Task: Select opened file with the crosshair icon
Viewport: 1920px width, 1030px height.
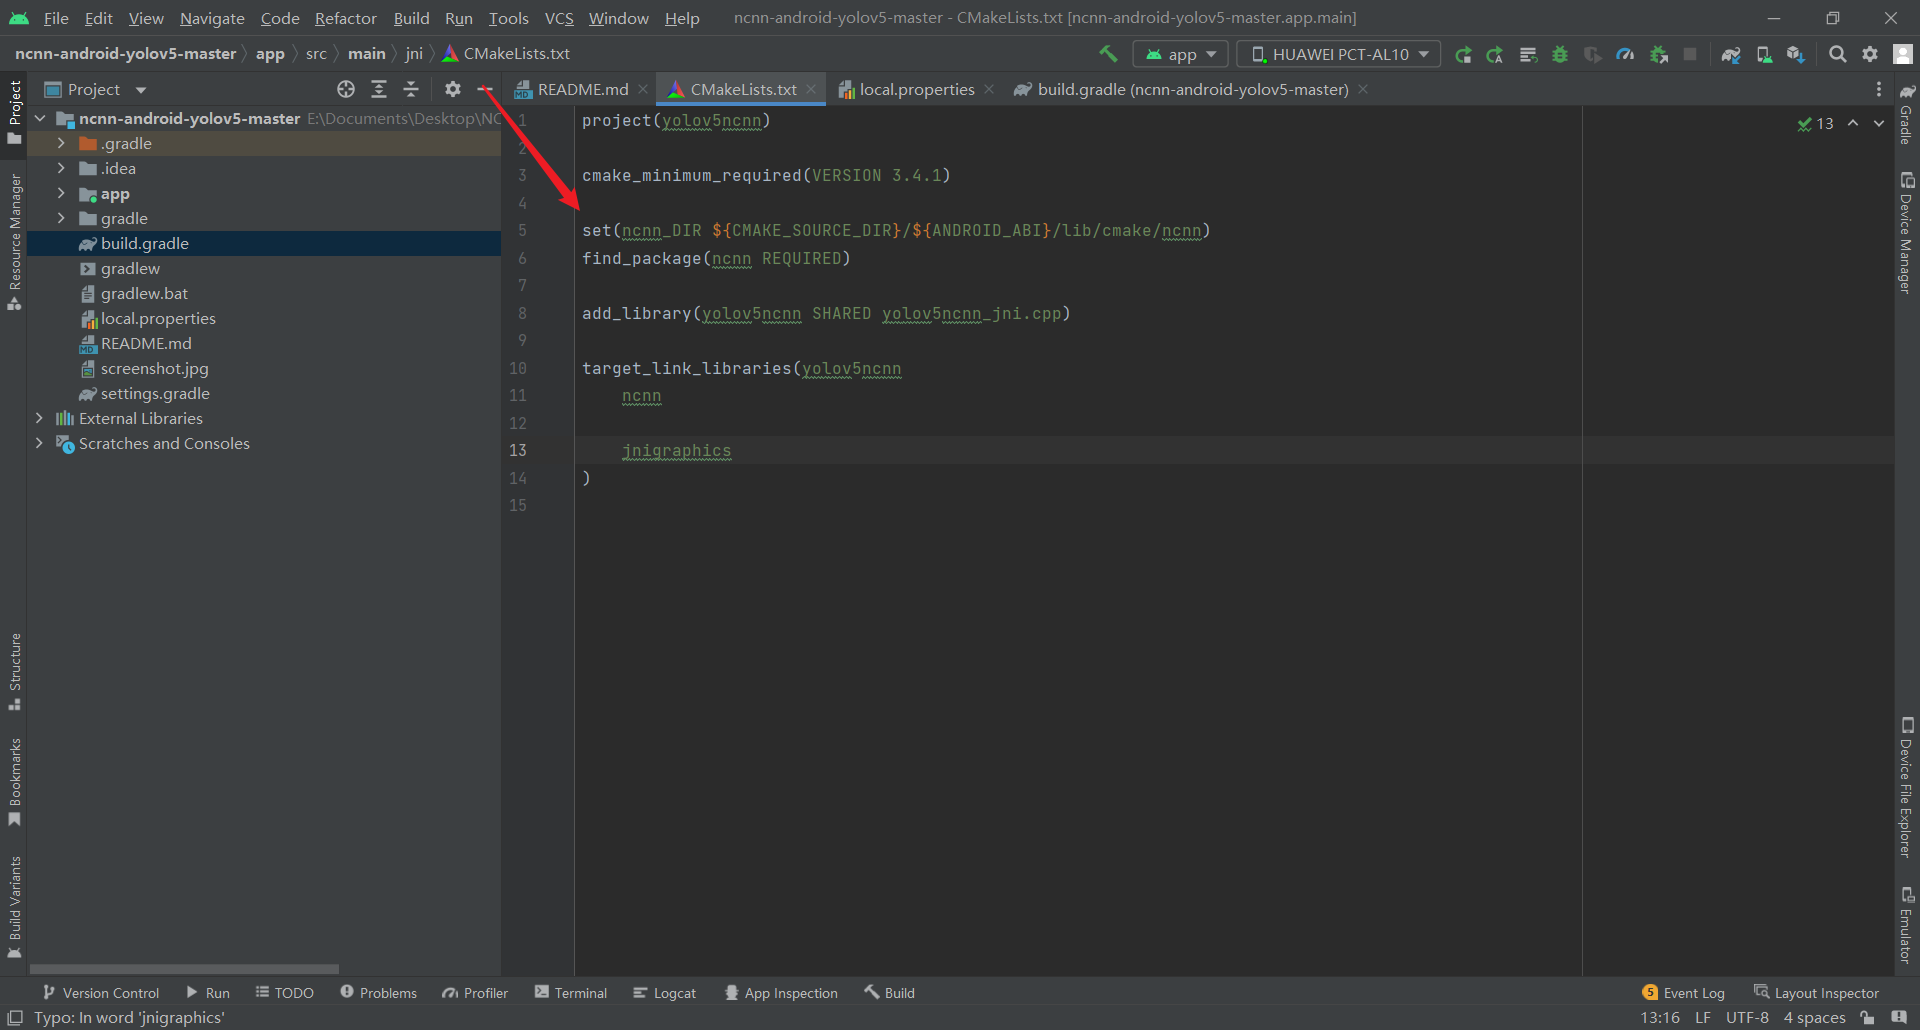Action: tap(346, 89)
